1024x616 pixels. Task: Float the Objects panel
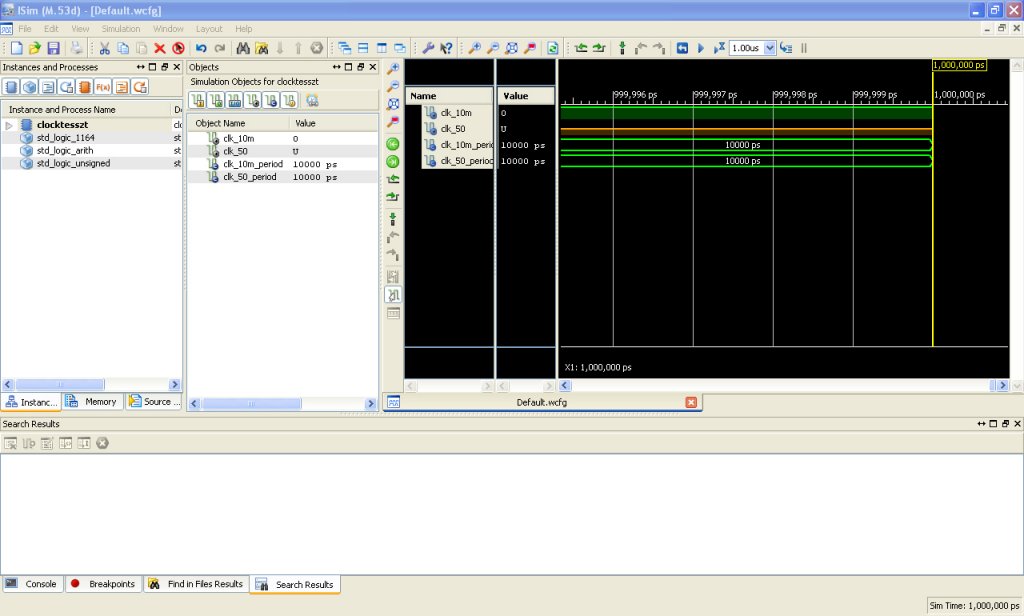pyautogui.click(x=360, y=67)
